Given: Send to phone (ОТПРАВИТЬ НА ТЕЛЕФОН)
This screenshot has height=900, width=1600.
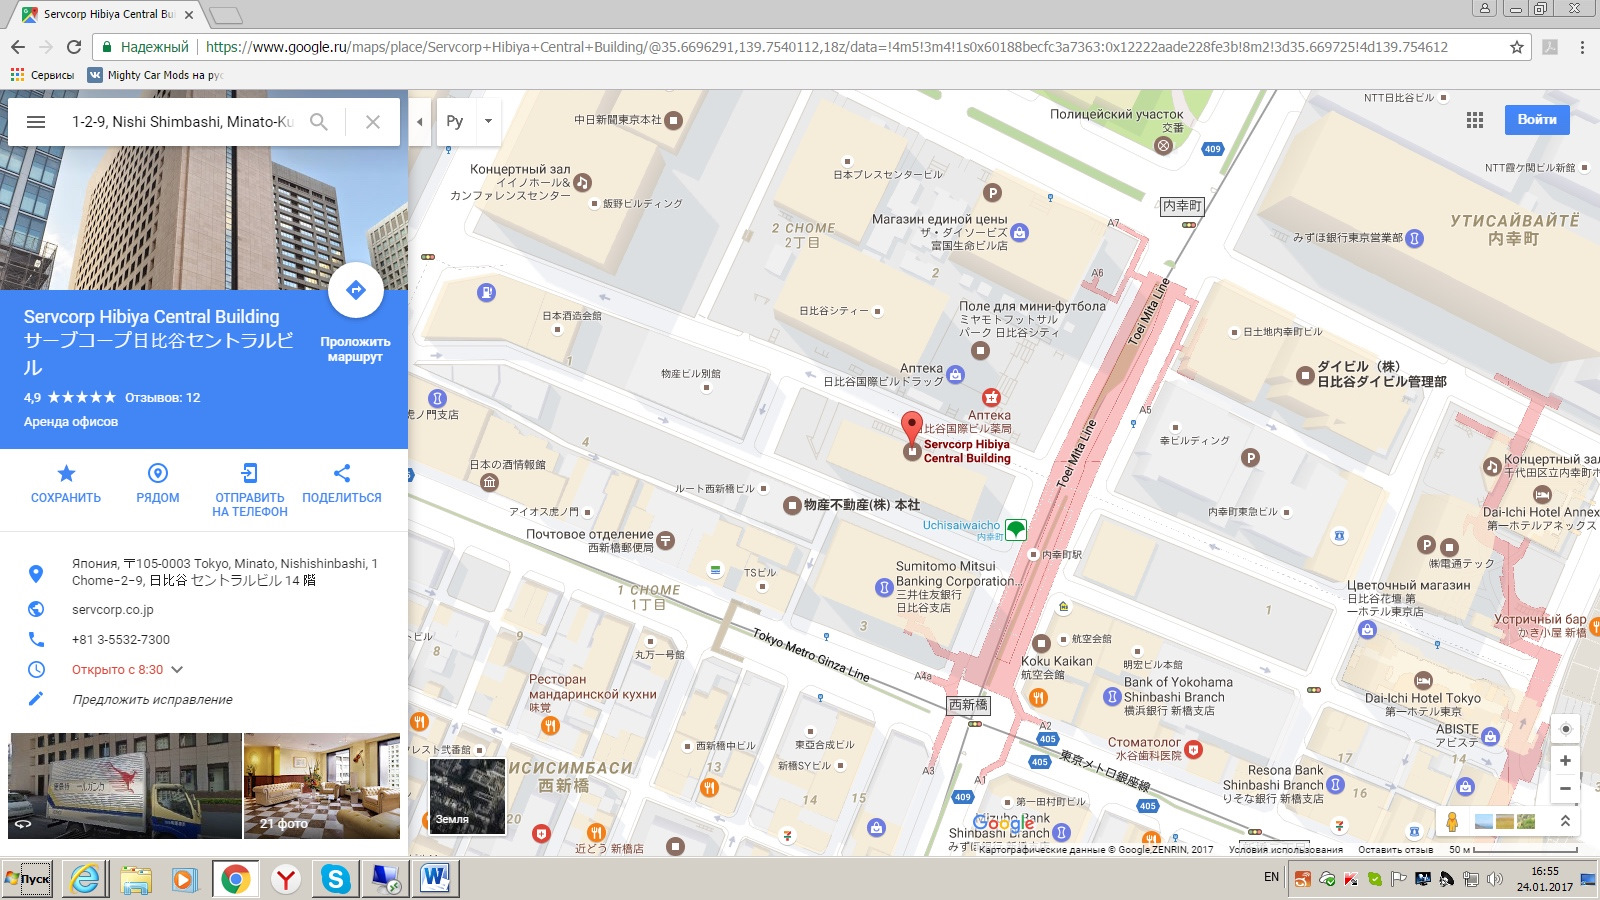Looking at the screenshot, I should [249, 473].
